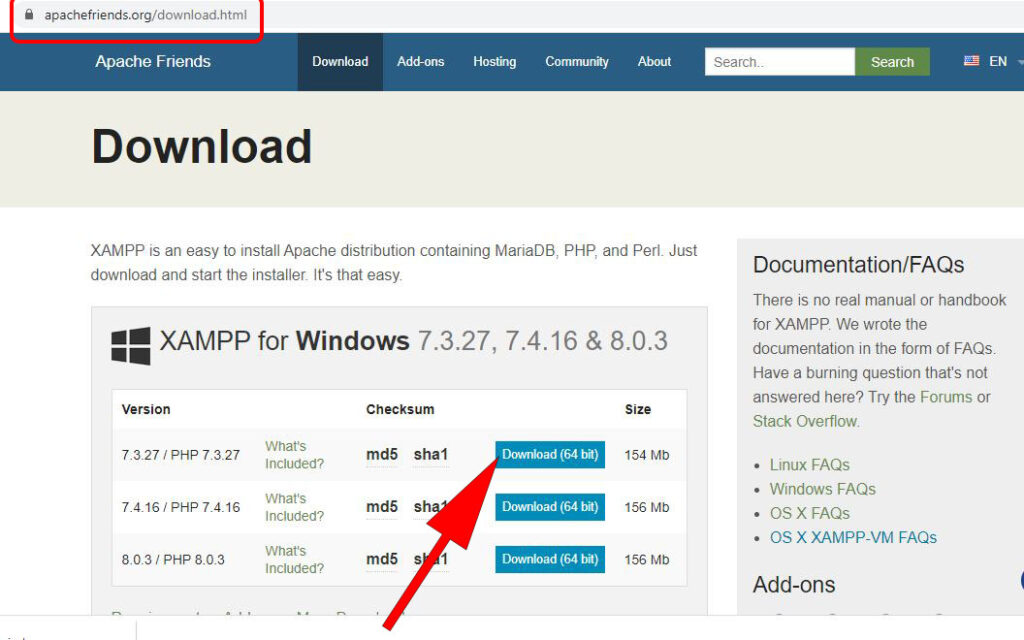Click Download (64 bit) for version 7.3.27
The image size is (1024, 640).
click(x=549, y=454)
